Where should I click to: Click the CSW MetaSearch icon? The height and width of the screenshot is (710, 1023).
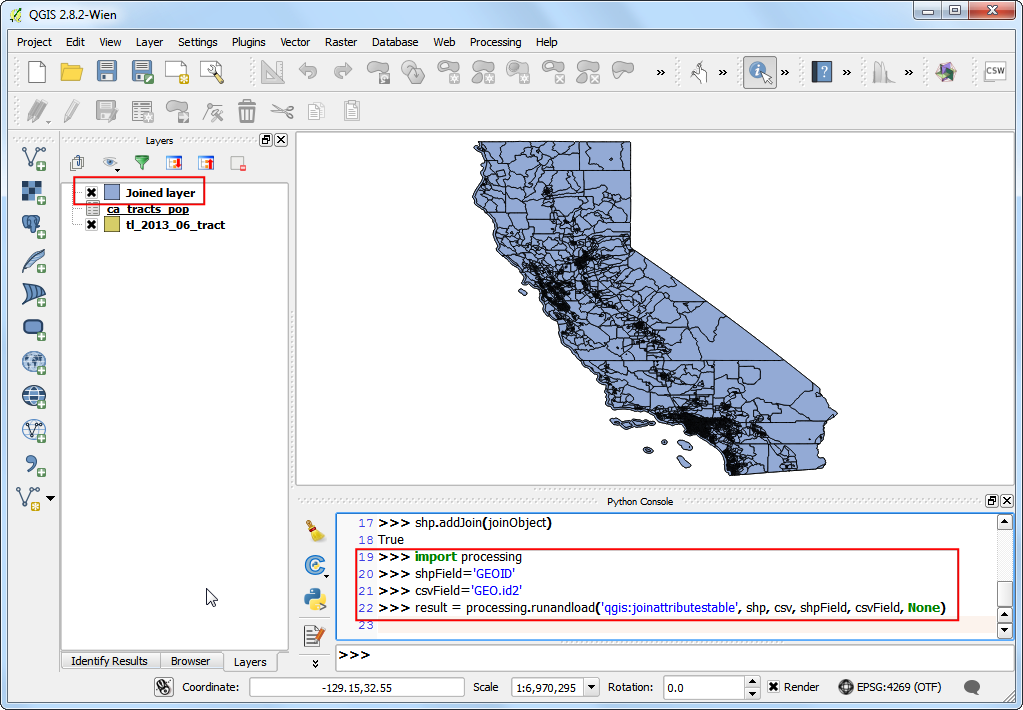(995, 71)
